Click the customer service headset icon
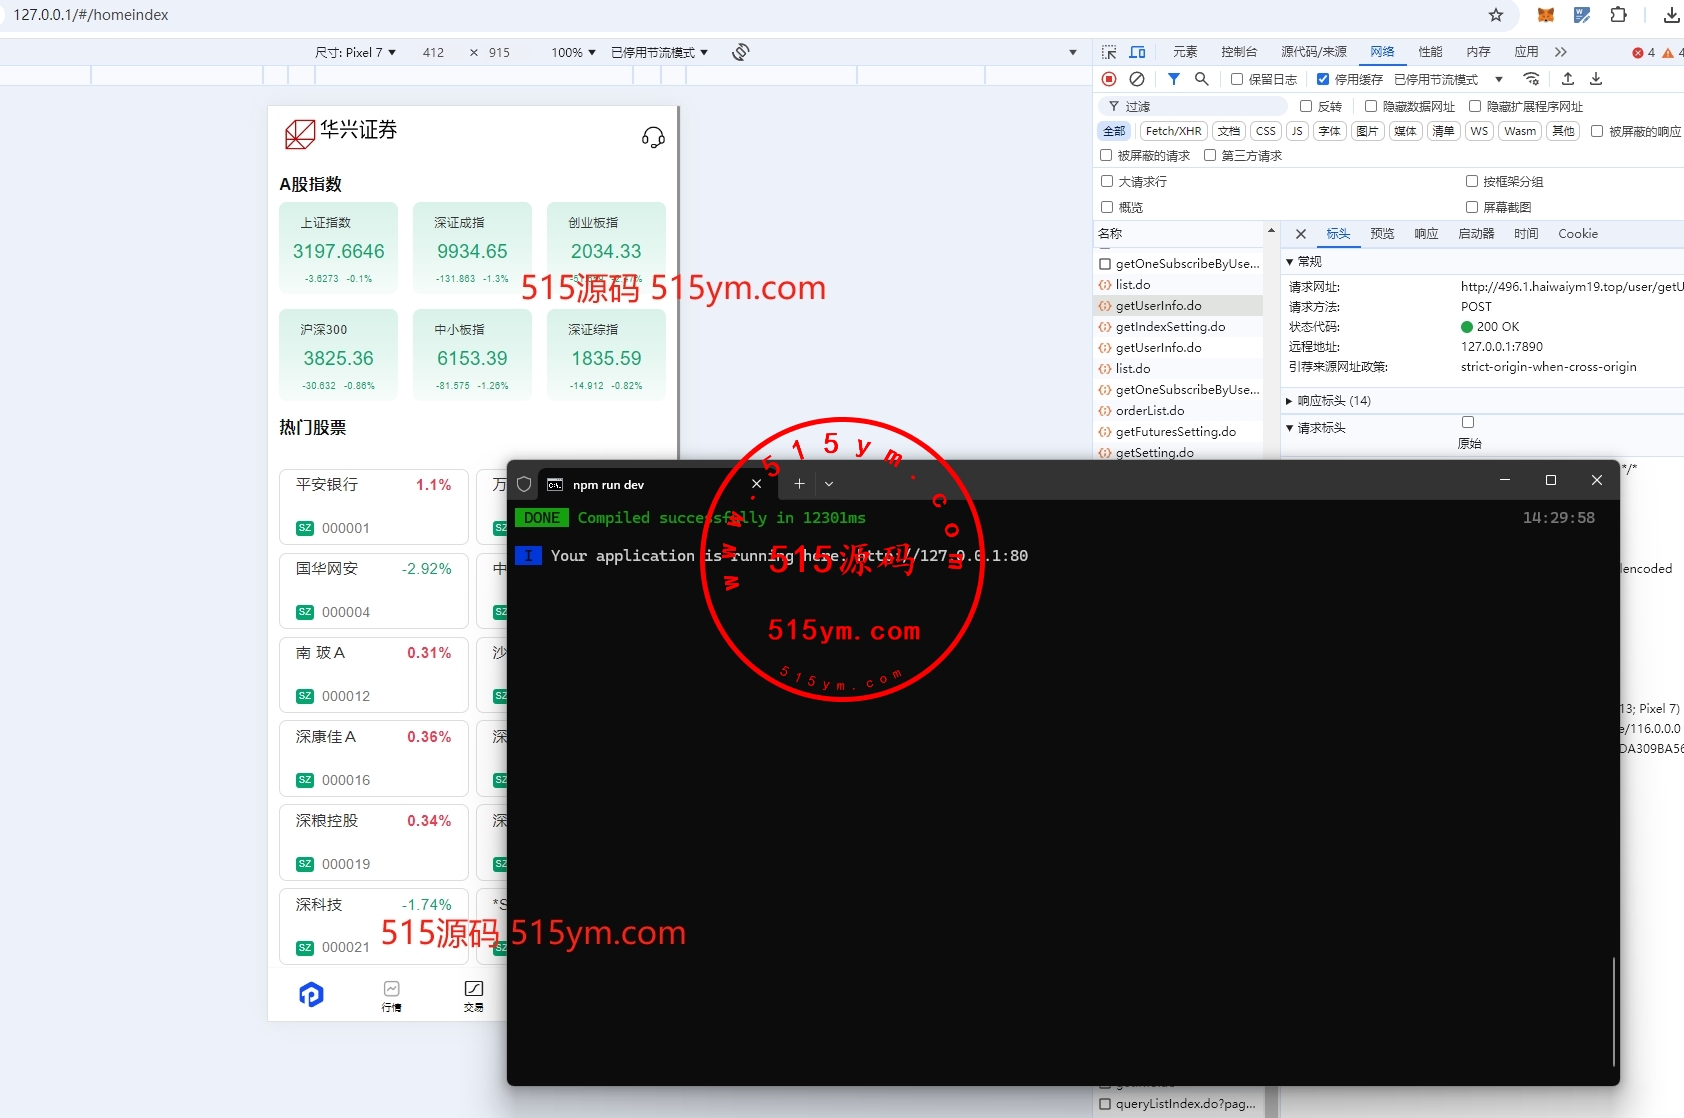Screen dimensions: 1684x1118 click(653, 137)
